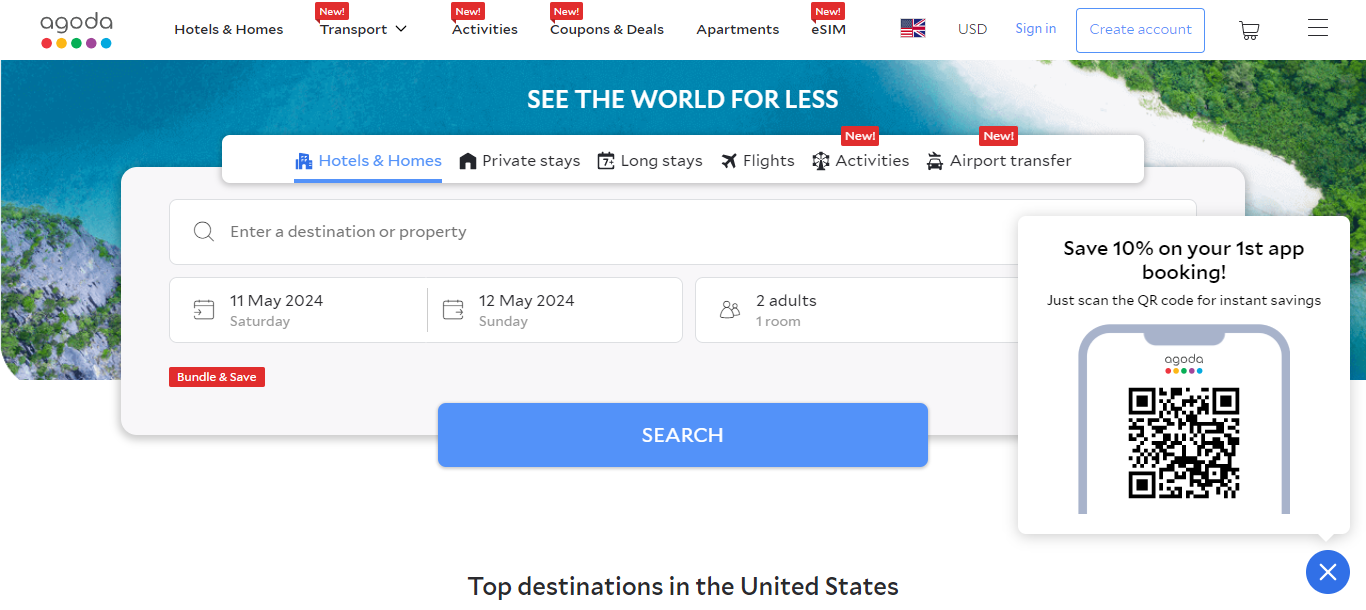Open the shopping cart icon
The image size is (1366, 610).
tap(1249, 30)
